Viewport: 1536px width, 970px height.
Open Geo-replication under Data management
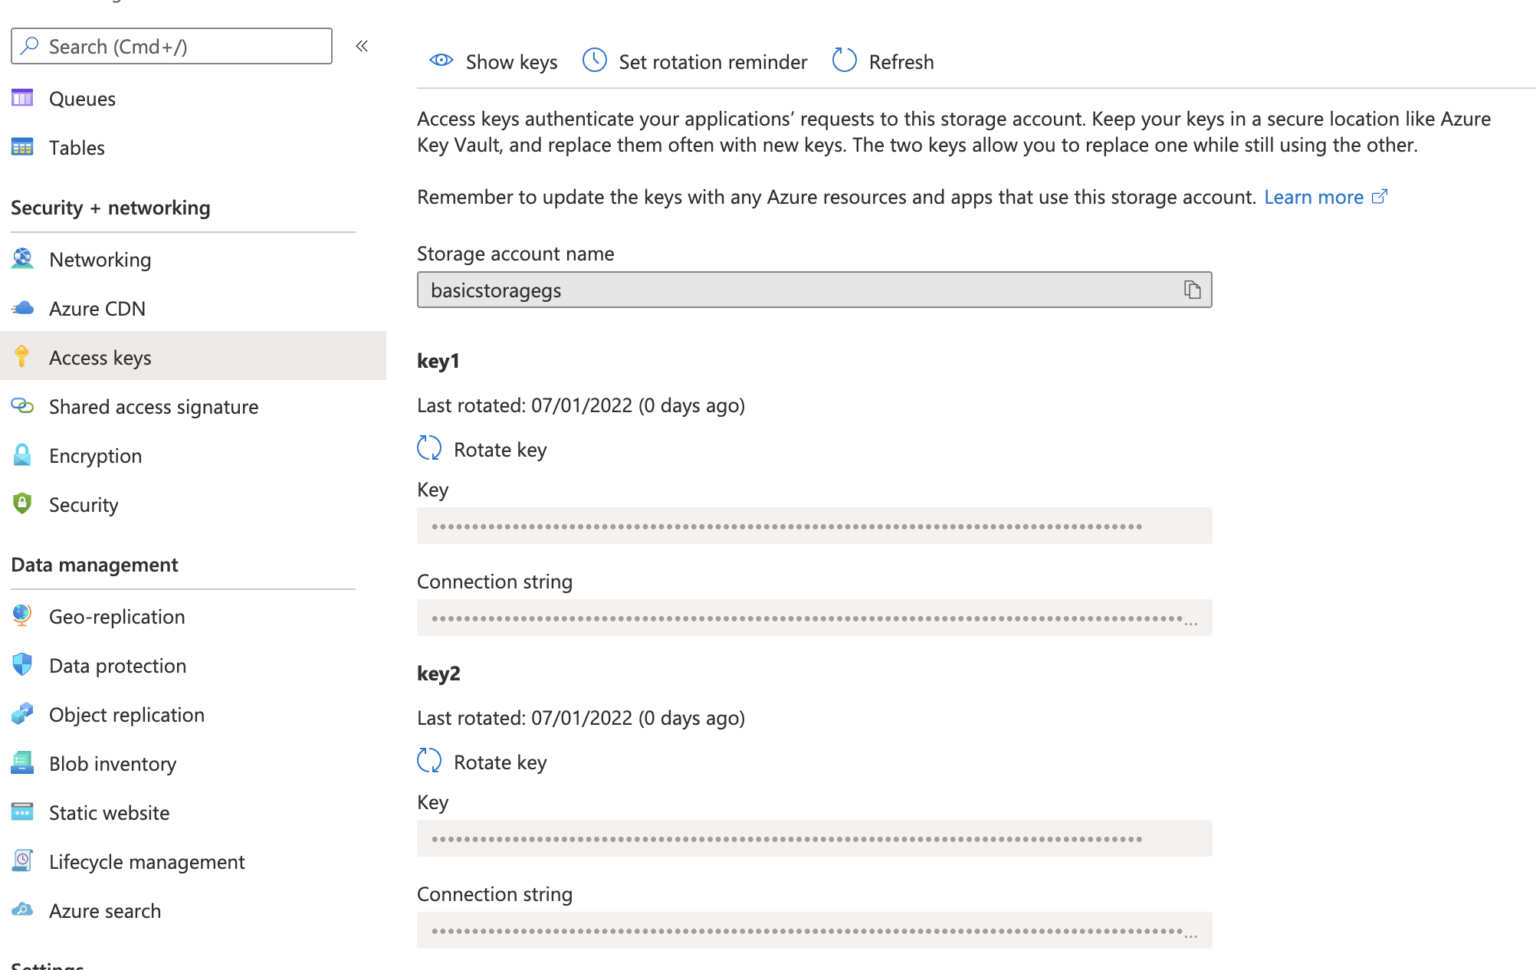[x=117, y=617]
